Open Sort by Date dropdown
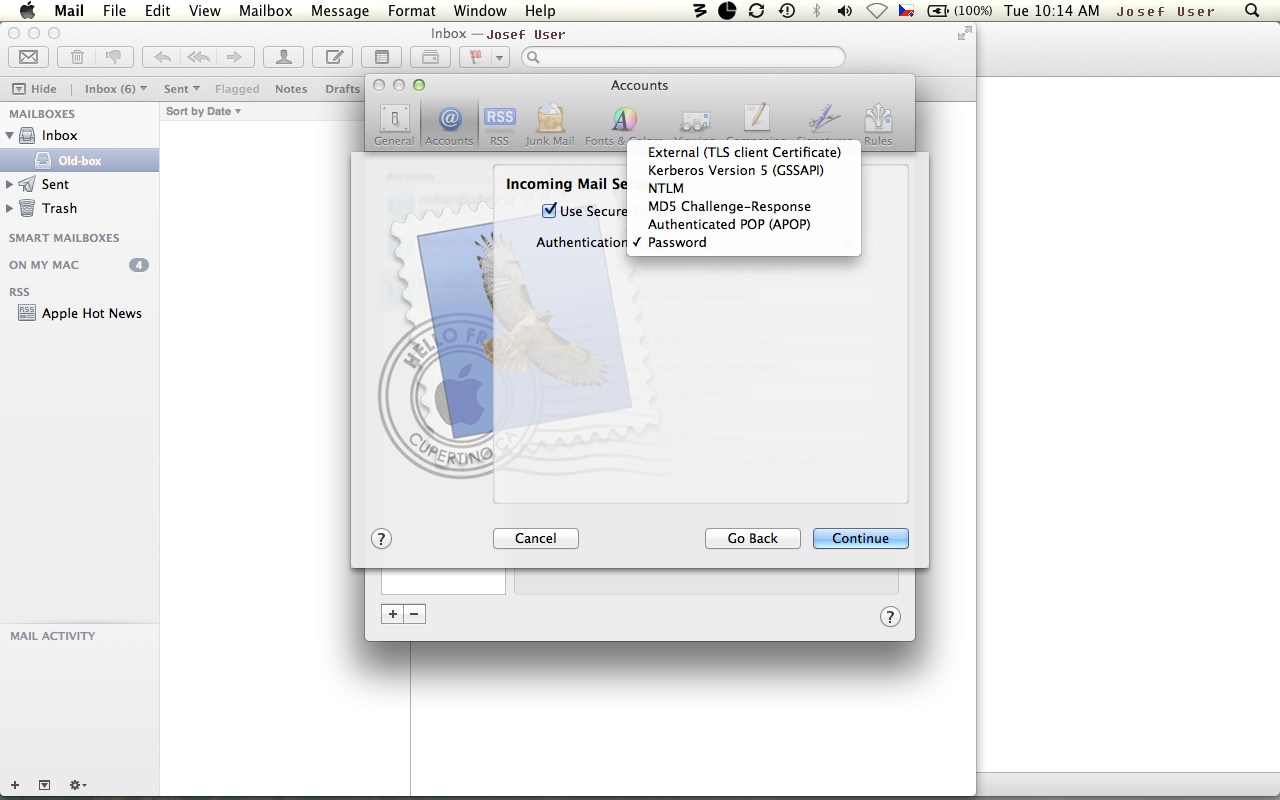 pyautogui.click(x=203, y=111)
